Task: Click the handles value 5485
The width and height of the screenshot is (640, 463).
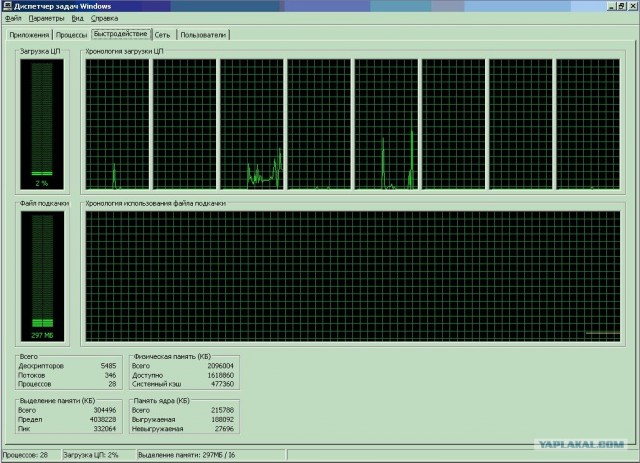Action: 108,366
